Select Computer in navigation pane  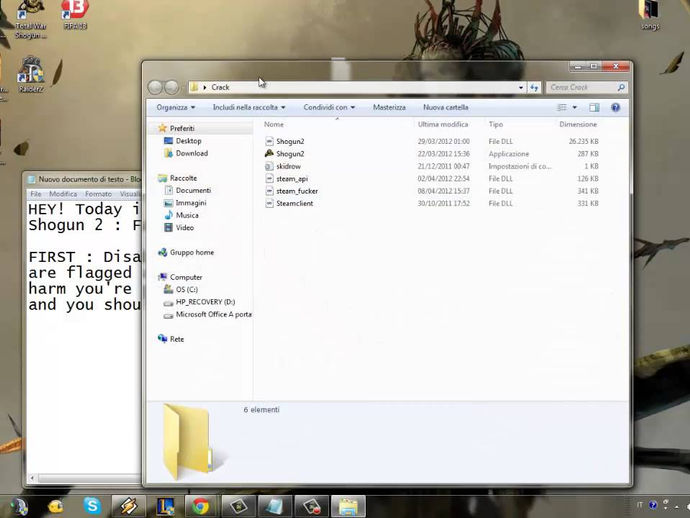coord(186,277)
